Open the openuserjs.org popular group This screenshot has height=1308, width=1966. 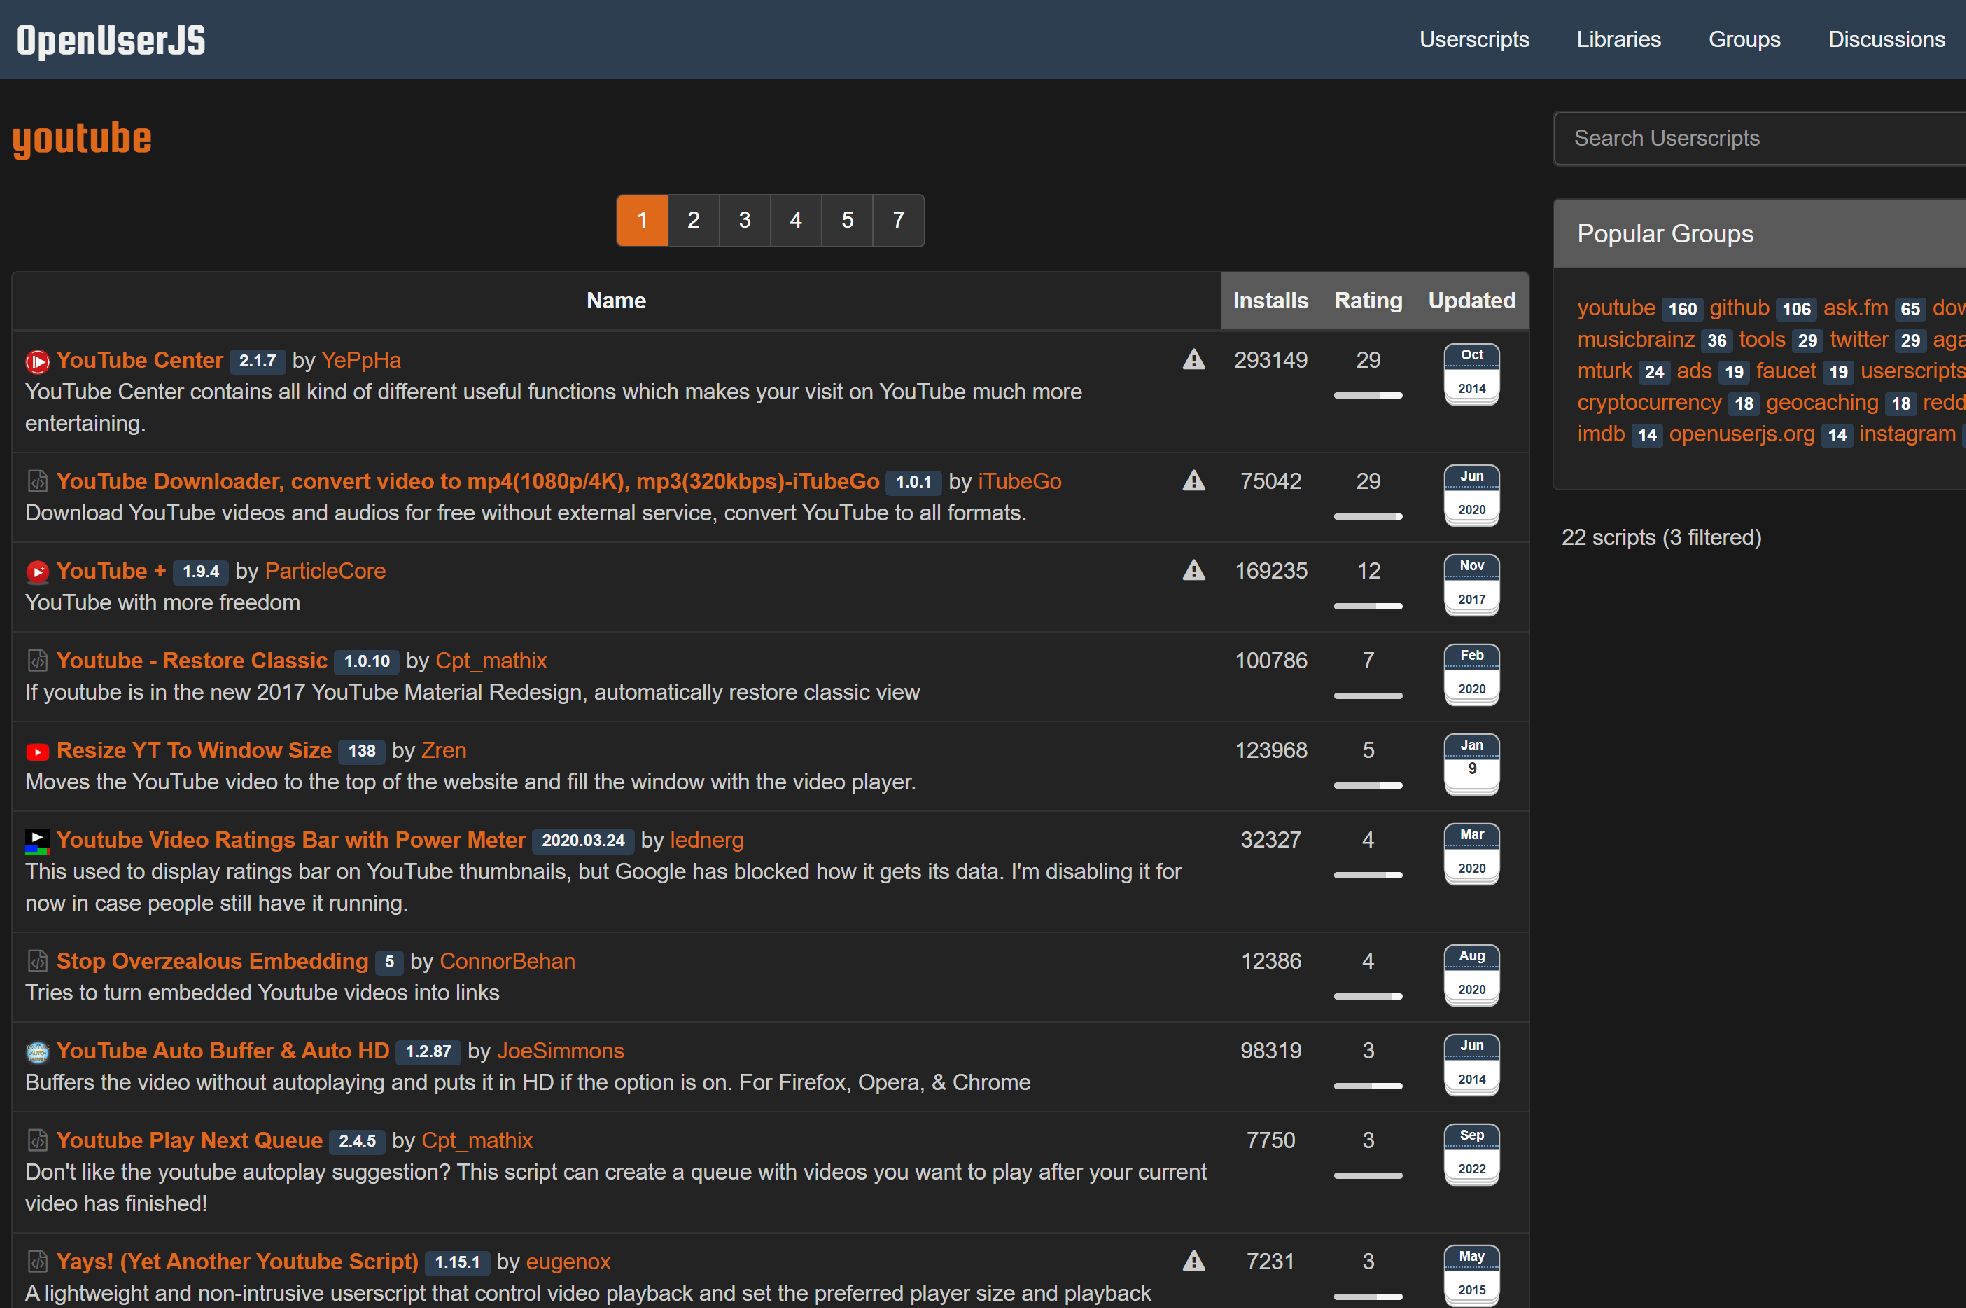coord(1741,434)
